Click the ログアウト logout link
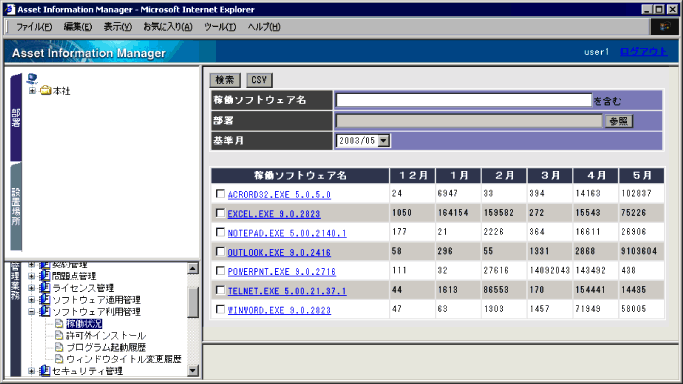 pyautogui.click(x=643, y=52)
